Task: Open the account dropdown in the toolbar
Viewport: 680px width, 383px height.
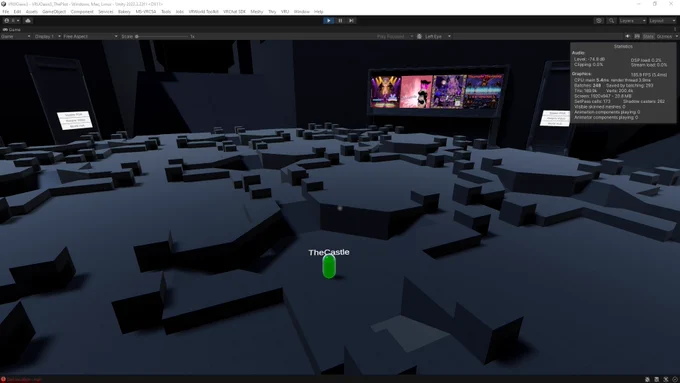Action: coord(11,20)
